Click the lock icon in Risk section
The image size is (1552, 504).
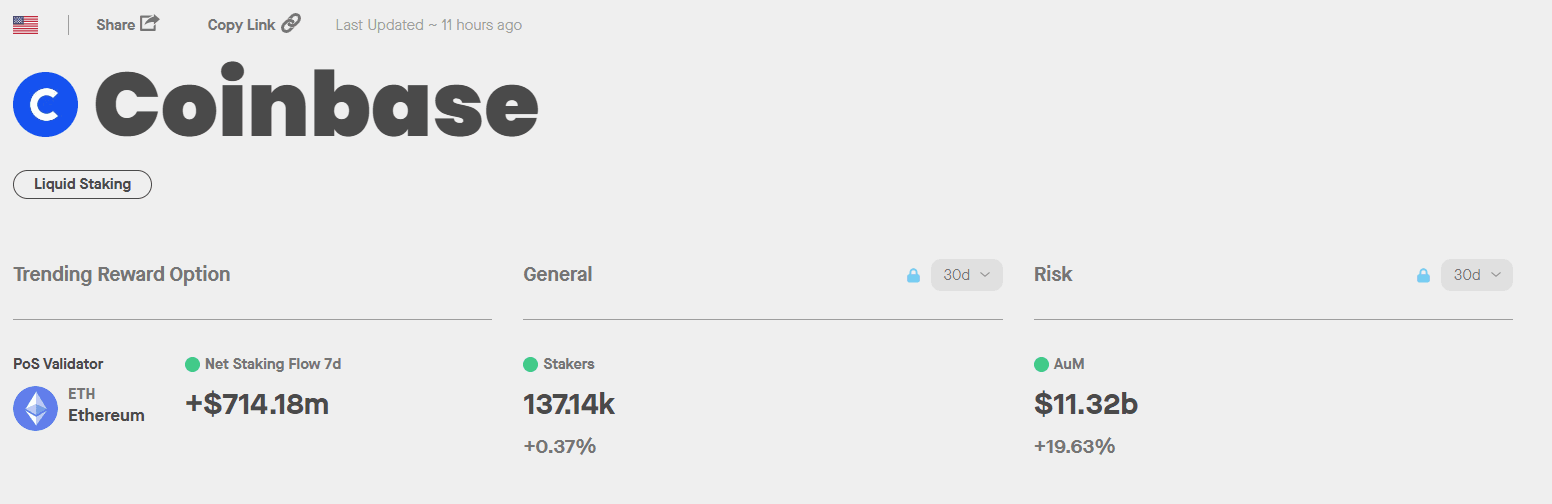[x=1423, y=275]
